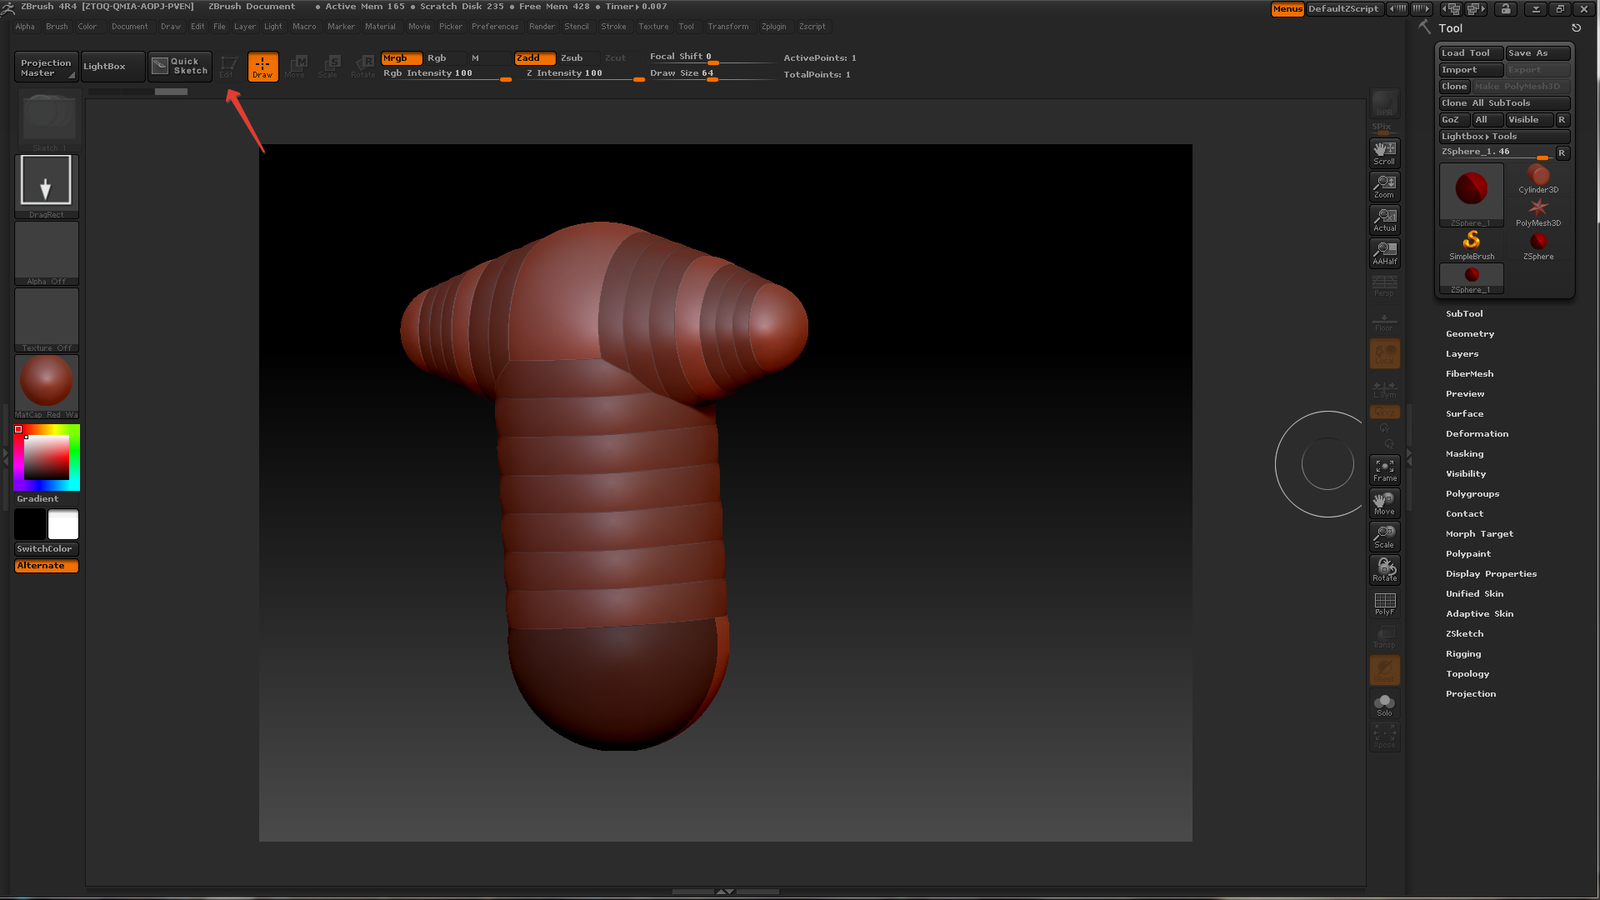The image size is (1600, 900).
Task: Open the Preferences menu
Action: coord(495,27)
